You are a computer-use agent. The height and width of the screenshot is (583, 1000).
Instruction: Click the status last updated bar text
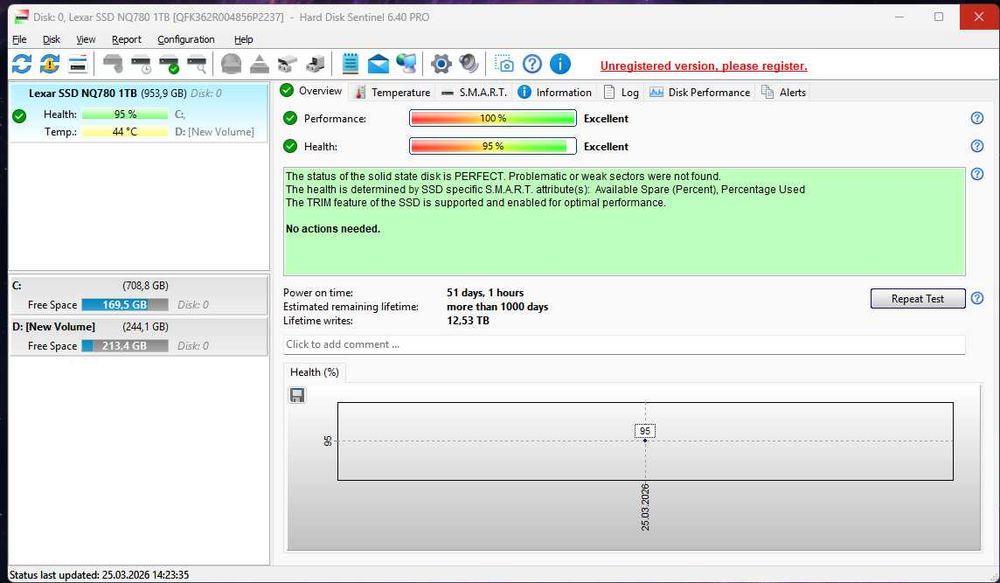click(x=99, y=575)
